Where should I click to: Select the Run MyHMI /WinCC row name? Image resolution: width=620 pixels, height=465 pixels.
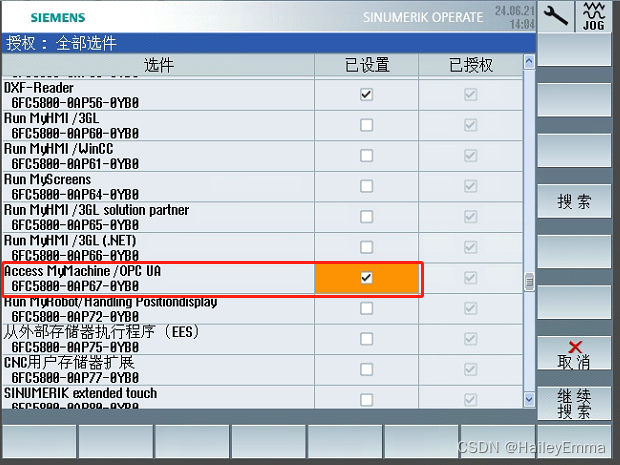pyautogui.click(x=59, y=149)
